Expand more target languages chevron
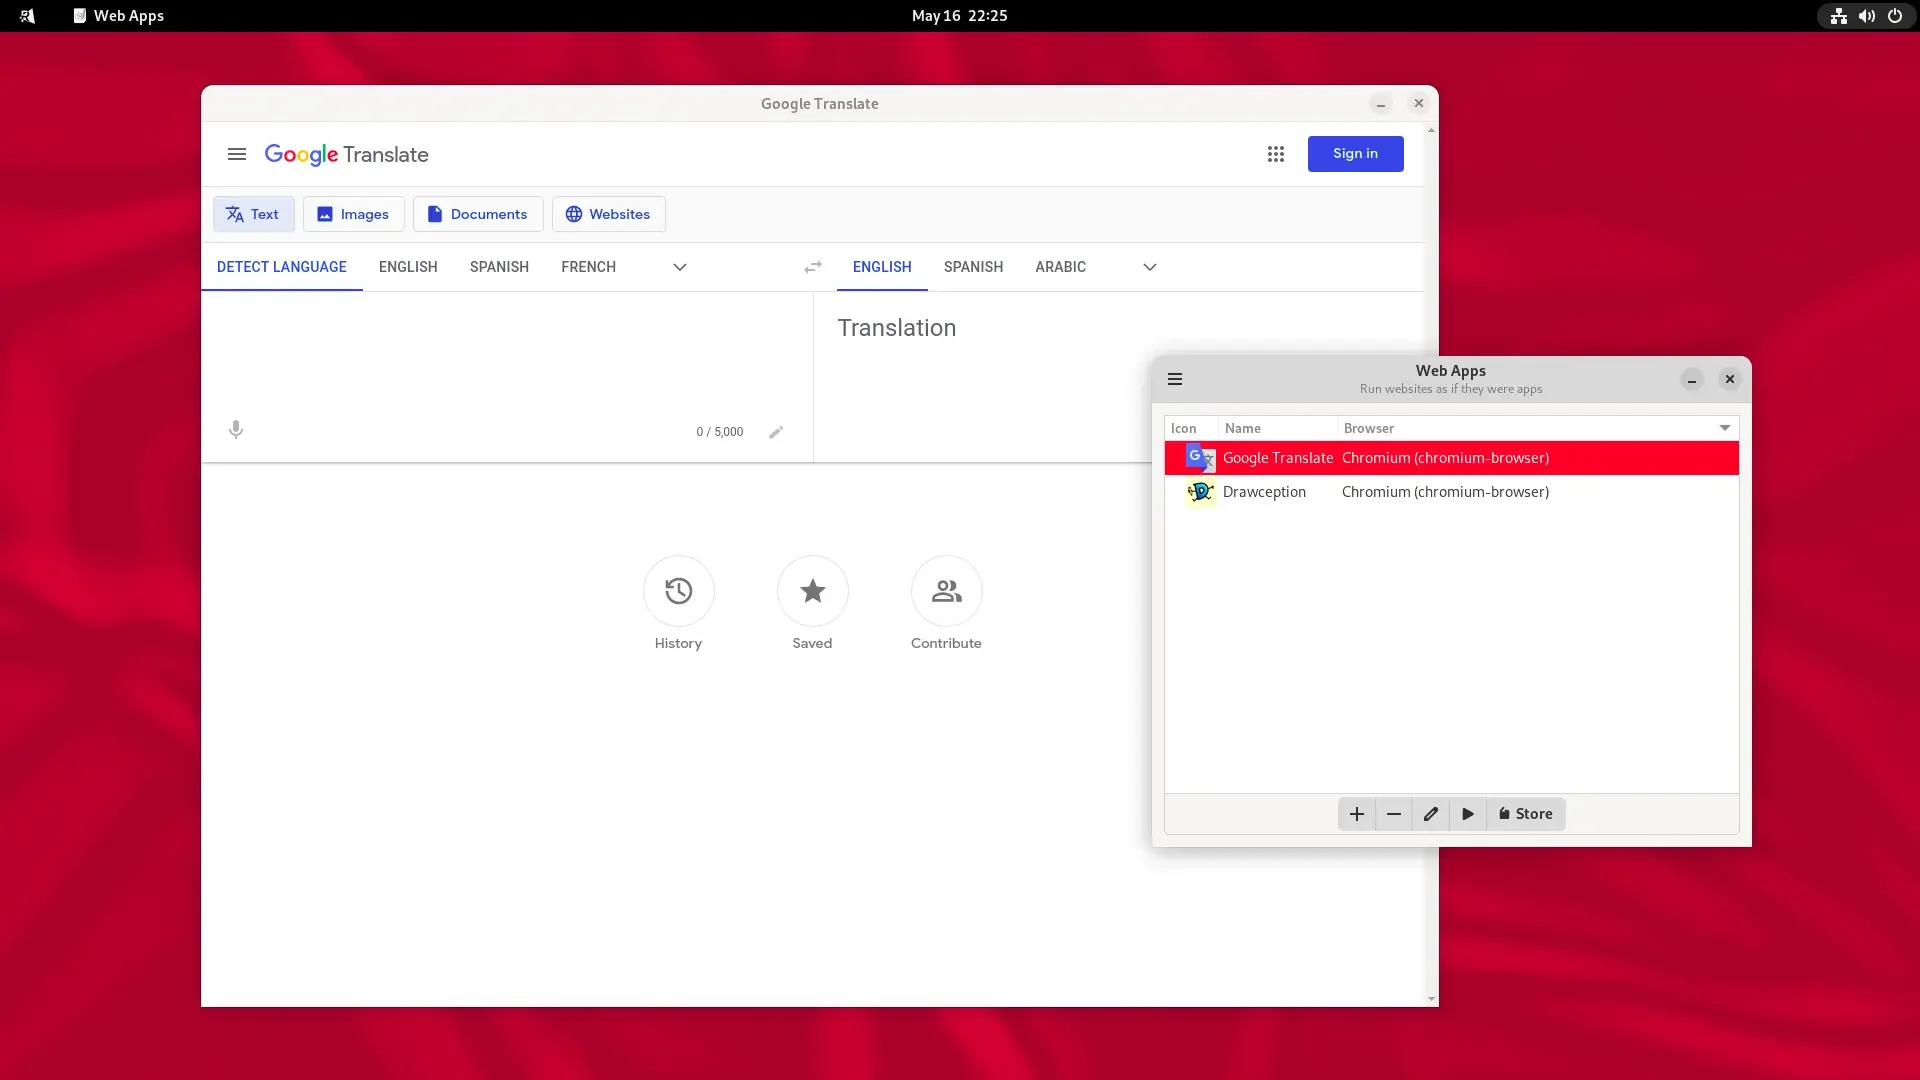Viewport: 1920px width, 1080px height. point(1150,267)
